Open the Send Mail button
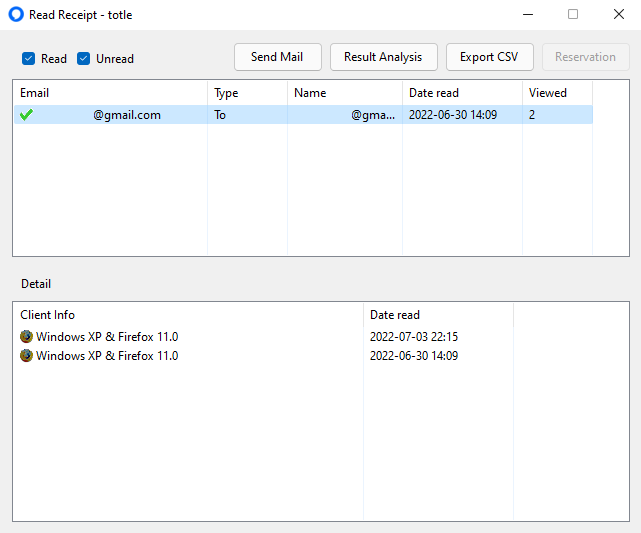The image size is (641, 533). pyautogui.click(x=278, y=57)
